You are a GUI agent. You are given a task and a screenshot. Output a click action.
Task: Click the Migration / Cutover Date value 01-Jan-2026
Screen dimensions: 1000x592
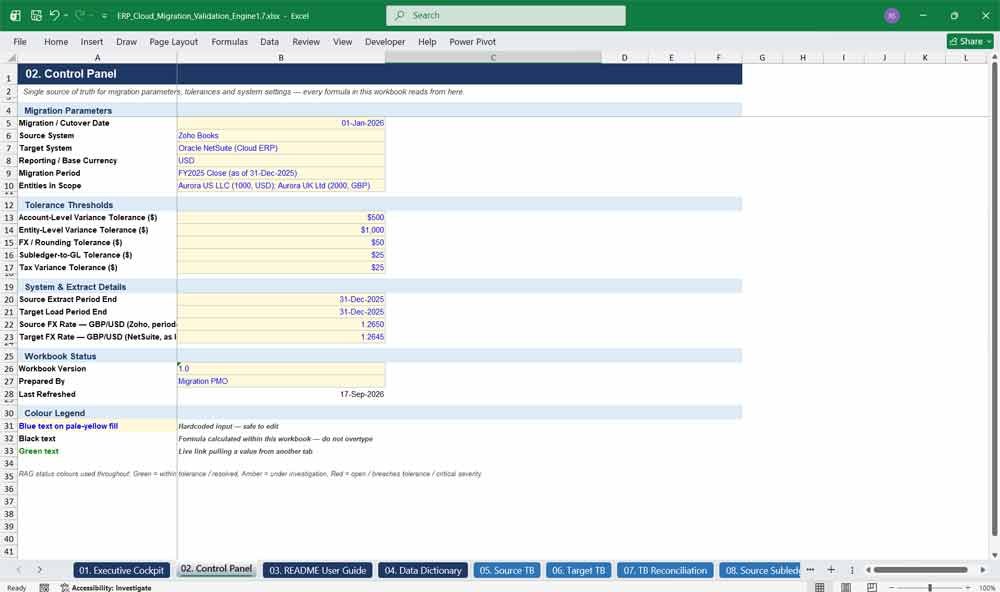tap(281, 123)
